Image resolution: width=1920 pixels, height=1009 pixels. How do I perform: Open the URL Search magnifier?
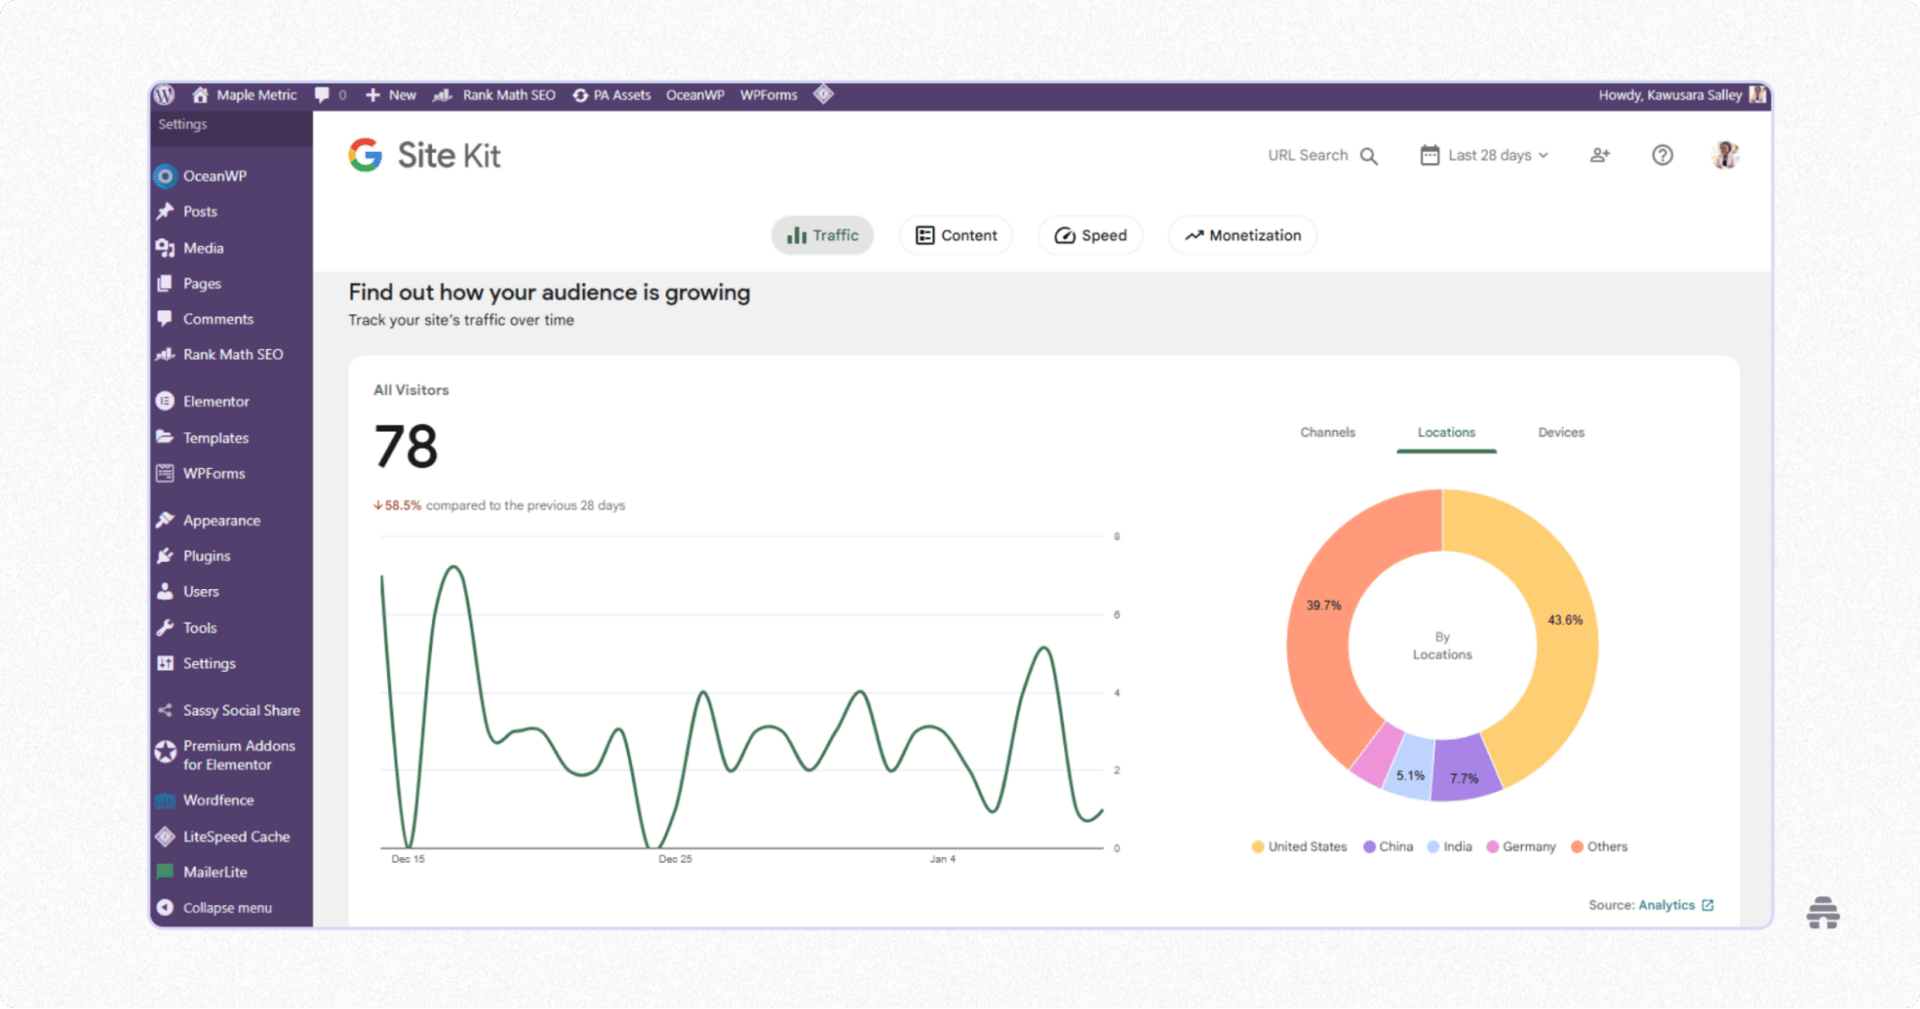1372,155
